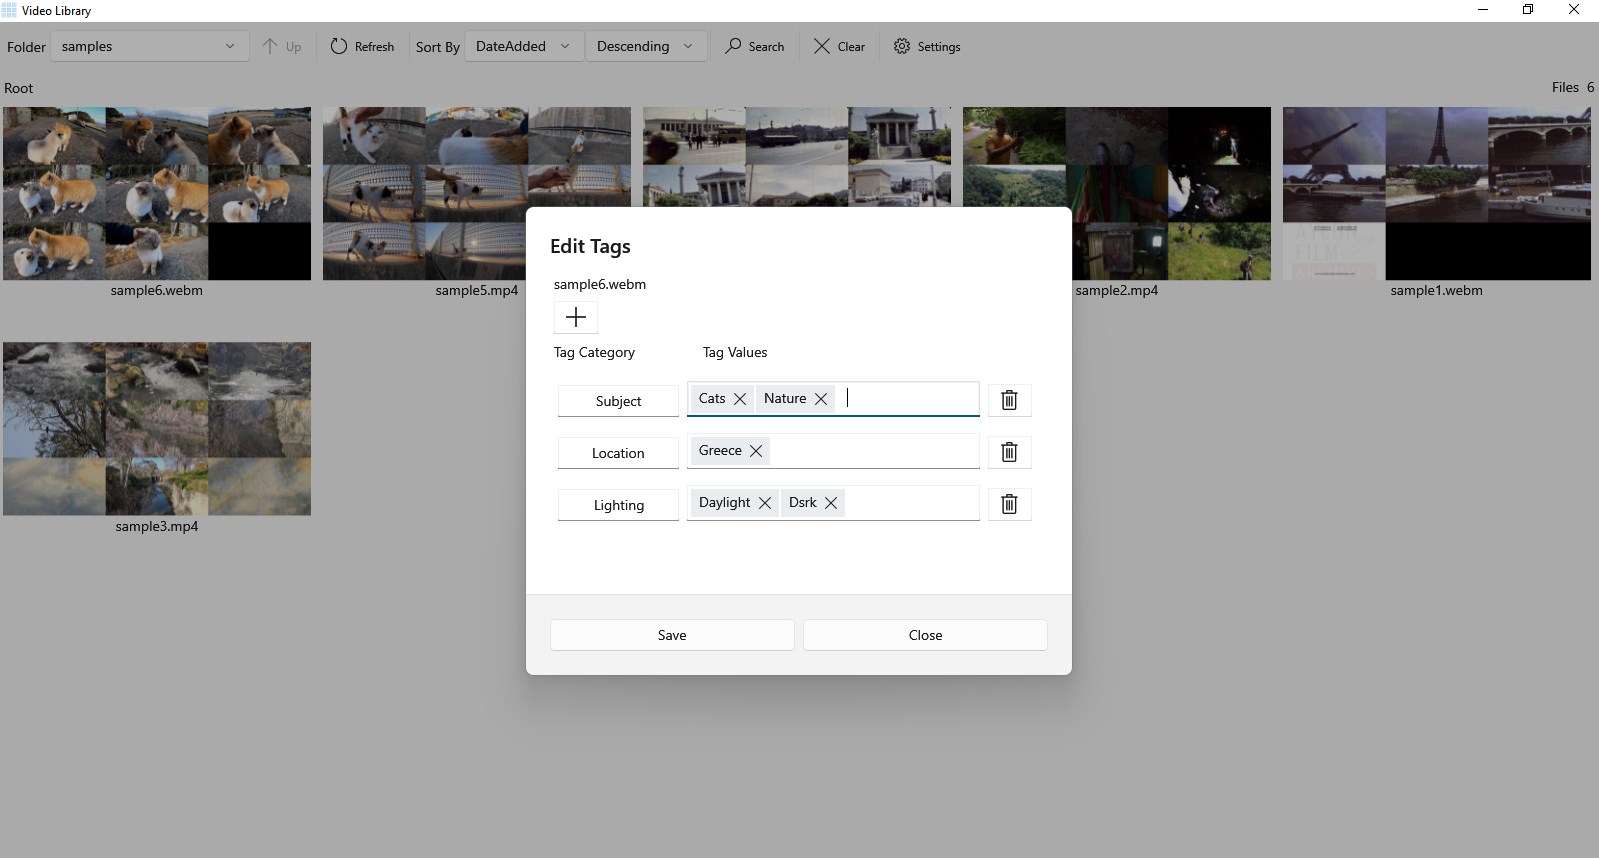This screenshot has width=1599, height=858.
Task: Click the sample6.webm filename in the dialog
Action: click(600, 284)
